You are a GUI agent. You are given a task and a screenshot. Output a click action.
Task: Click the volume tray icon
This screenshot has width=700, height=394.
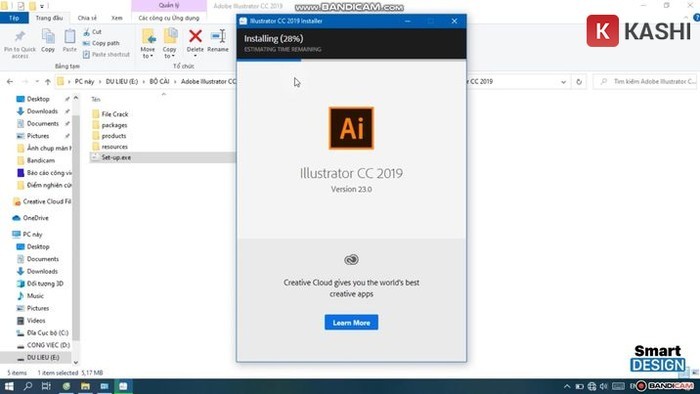click(x=604, y=386)
